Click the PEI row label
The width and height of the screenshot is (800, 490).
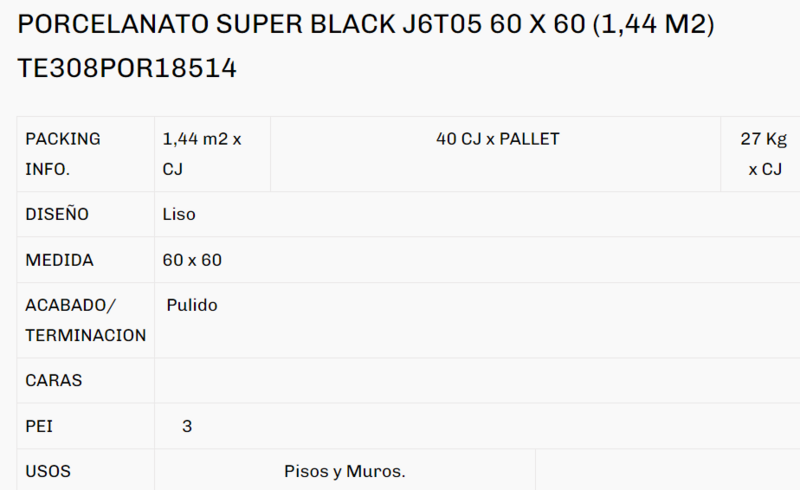tap(86, 426)
